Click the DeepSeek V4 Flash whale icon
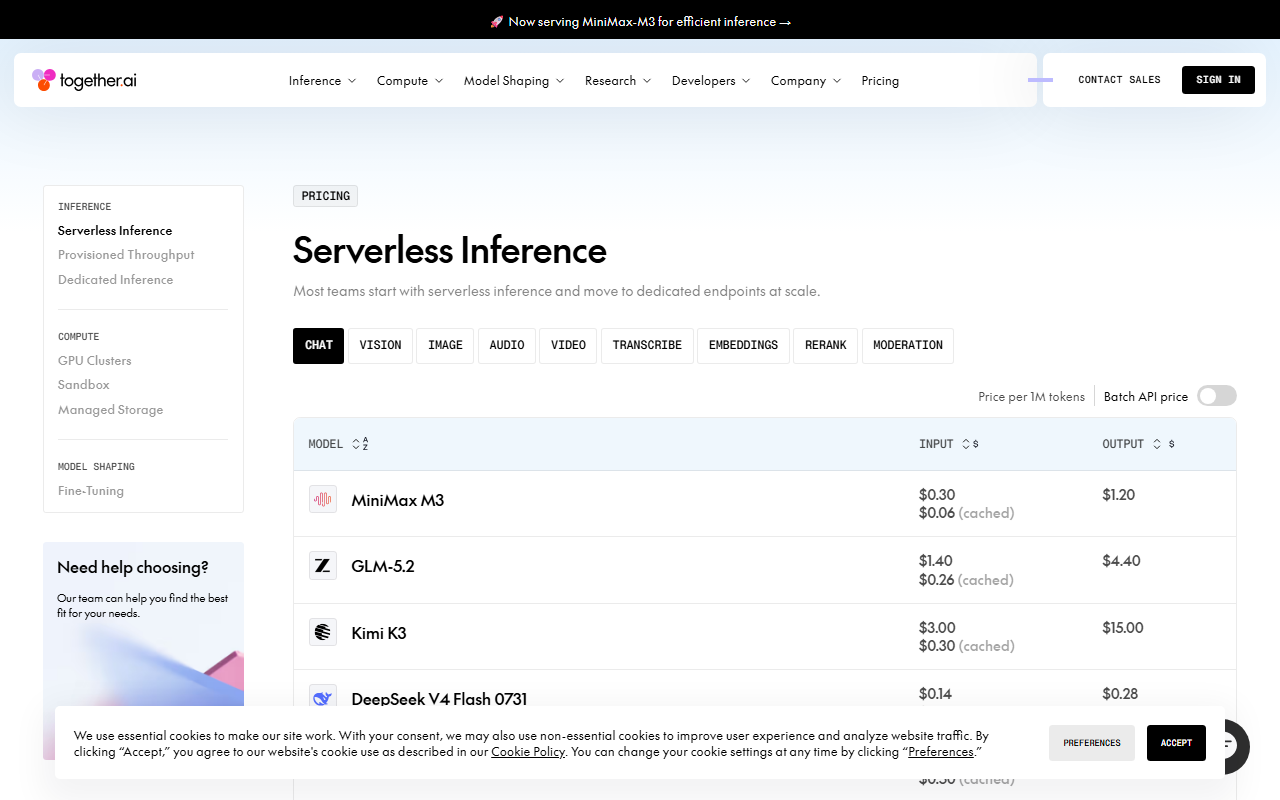This screenshot has width=1280, height=800. point(322,698)
